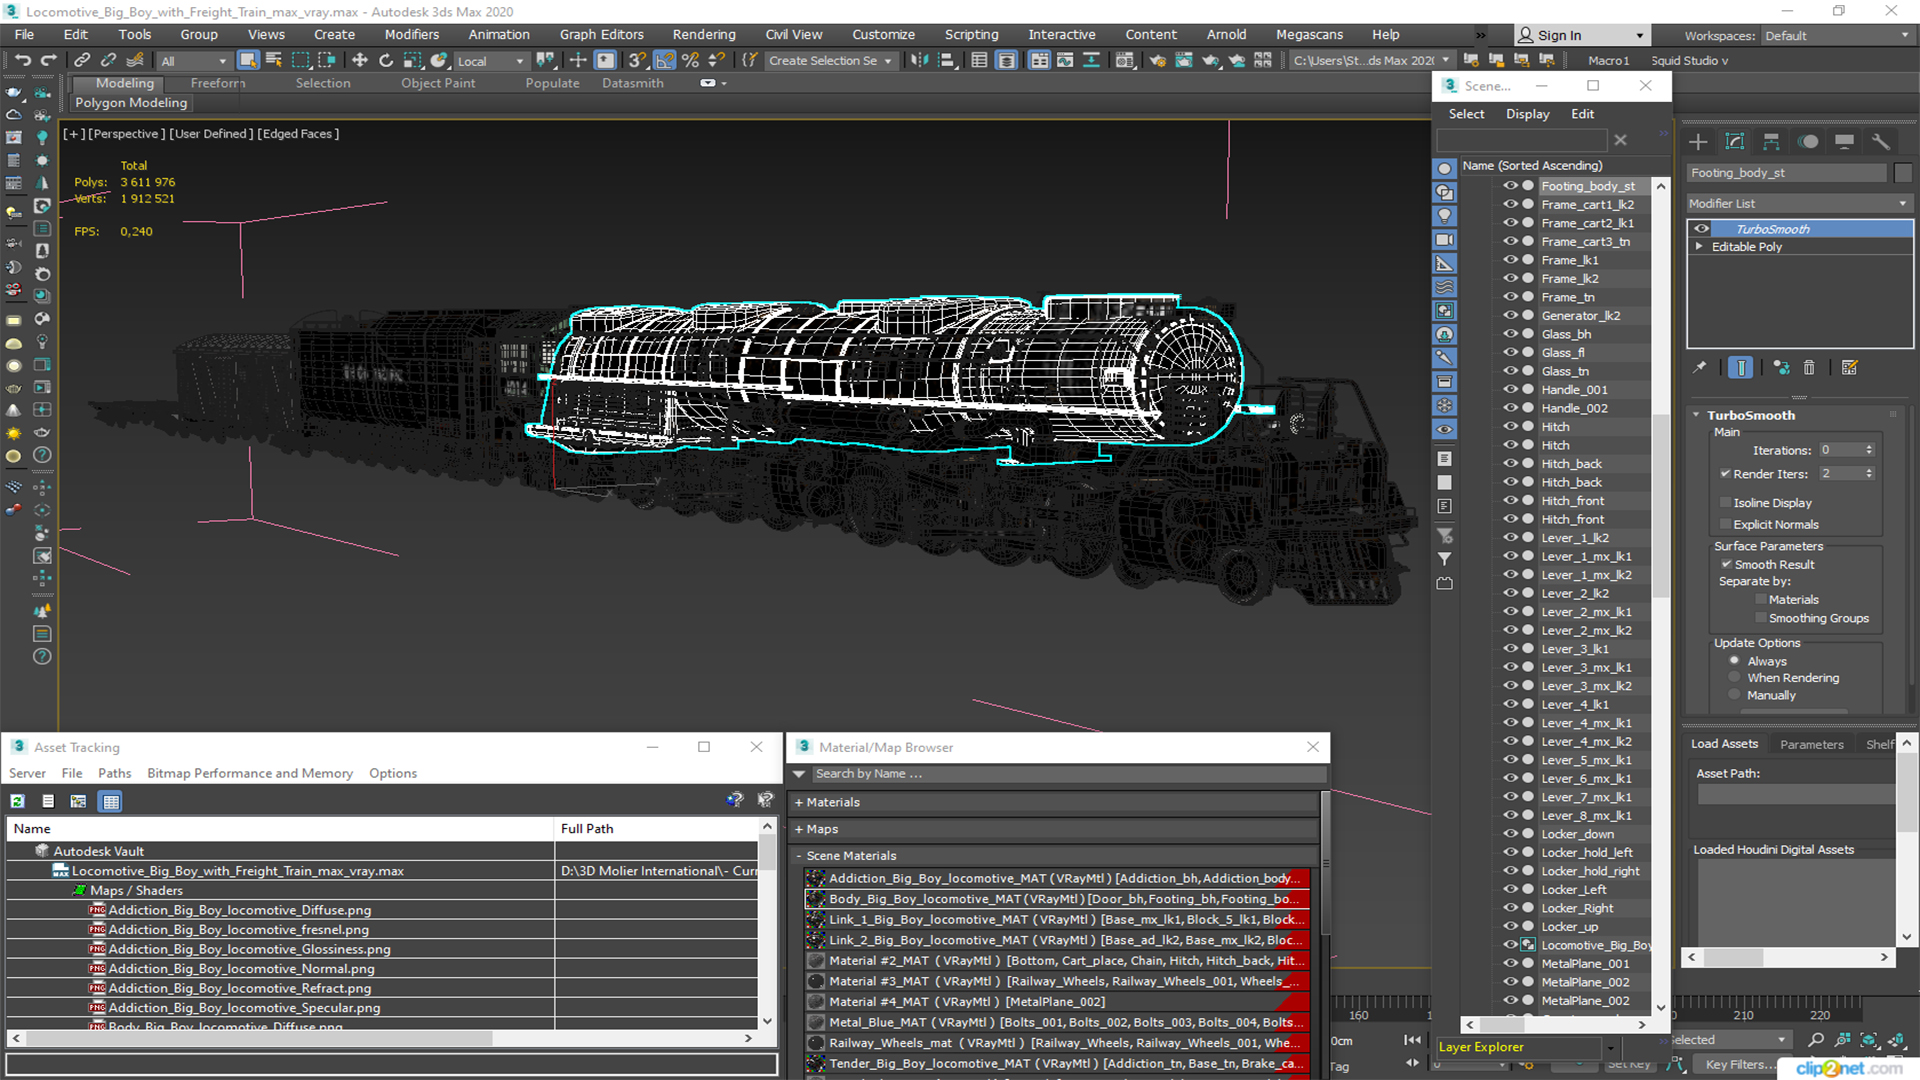Click the Pin Stack icon
The image size is (1920, 1080).
click(x=1700, y=368)
